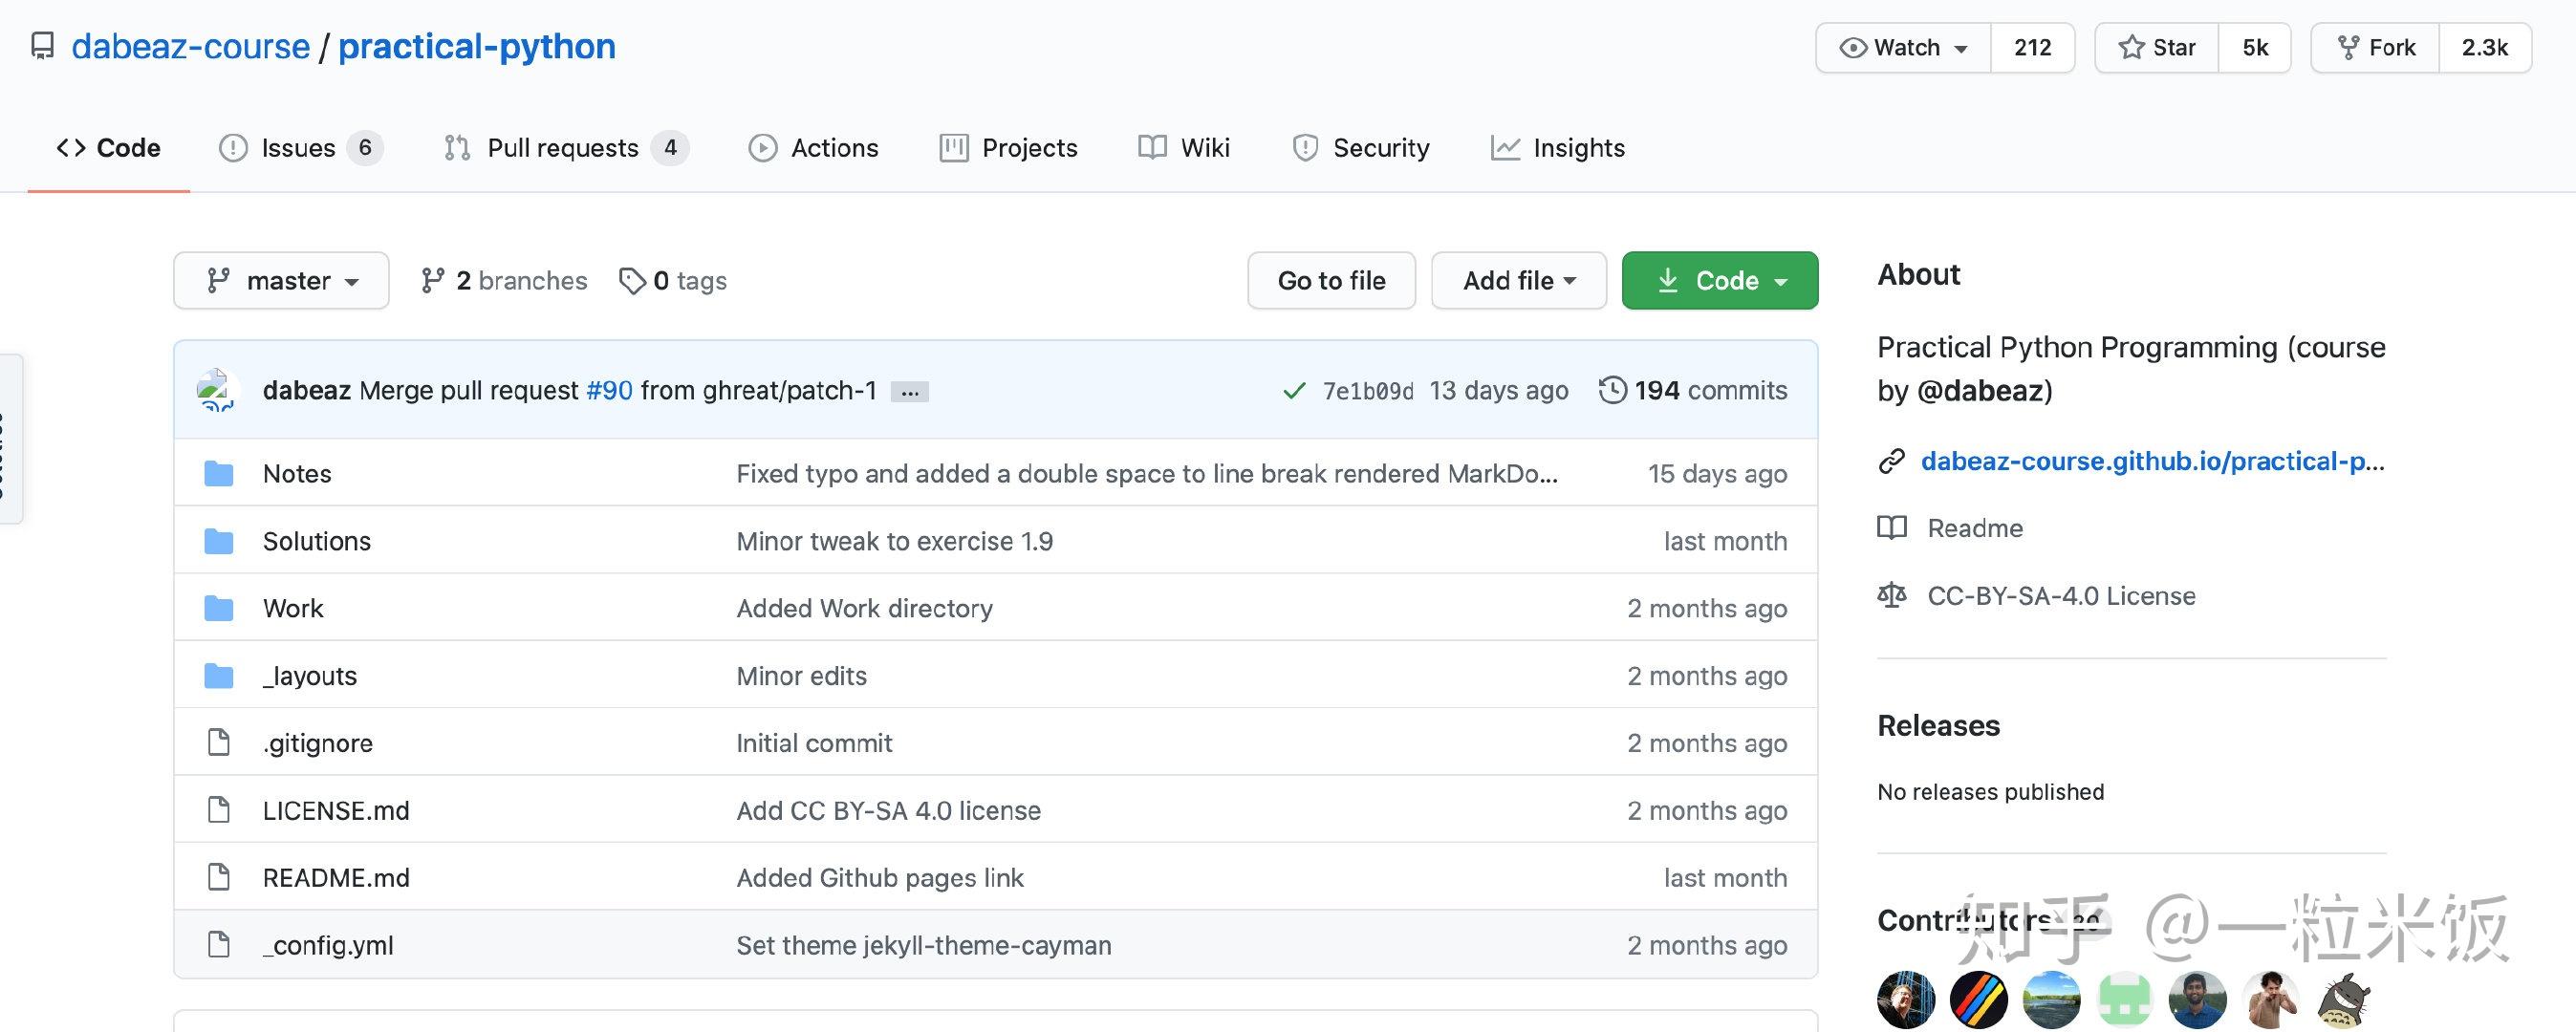Expand the master branch selector
This screenshot has width=2576, height=1032.
(281, 281)
